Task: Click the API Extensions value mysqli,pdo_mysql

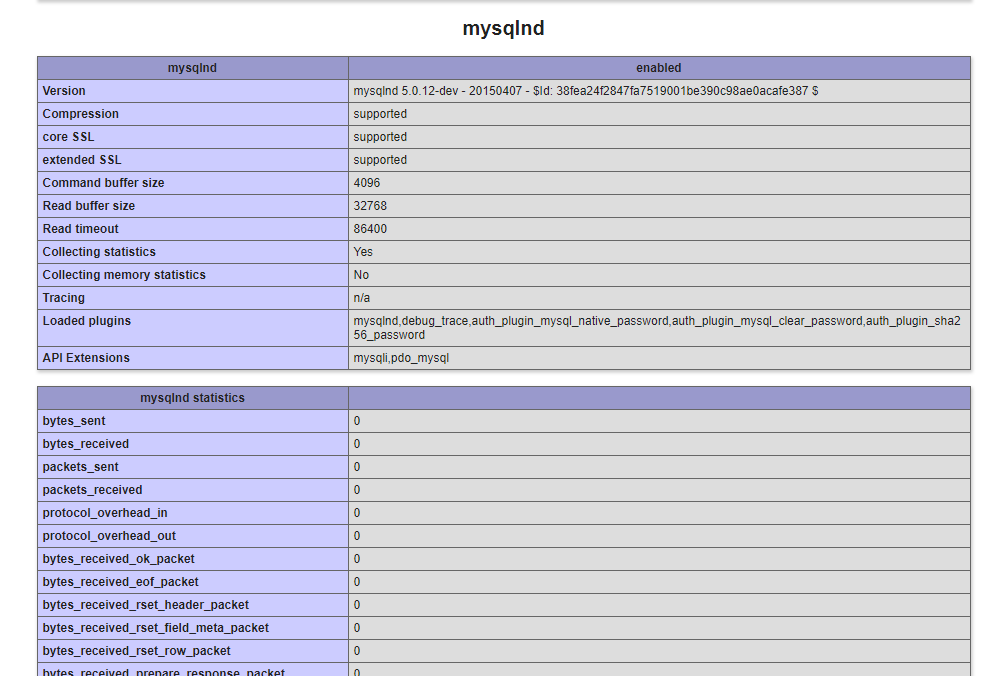Action: pos(401,358)
